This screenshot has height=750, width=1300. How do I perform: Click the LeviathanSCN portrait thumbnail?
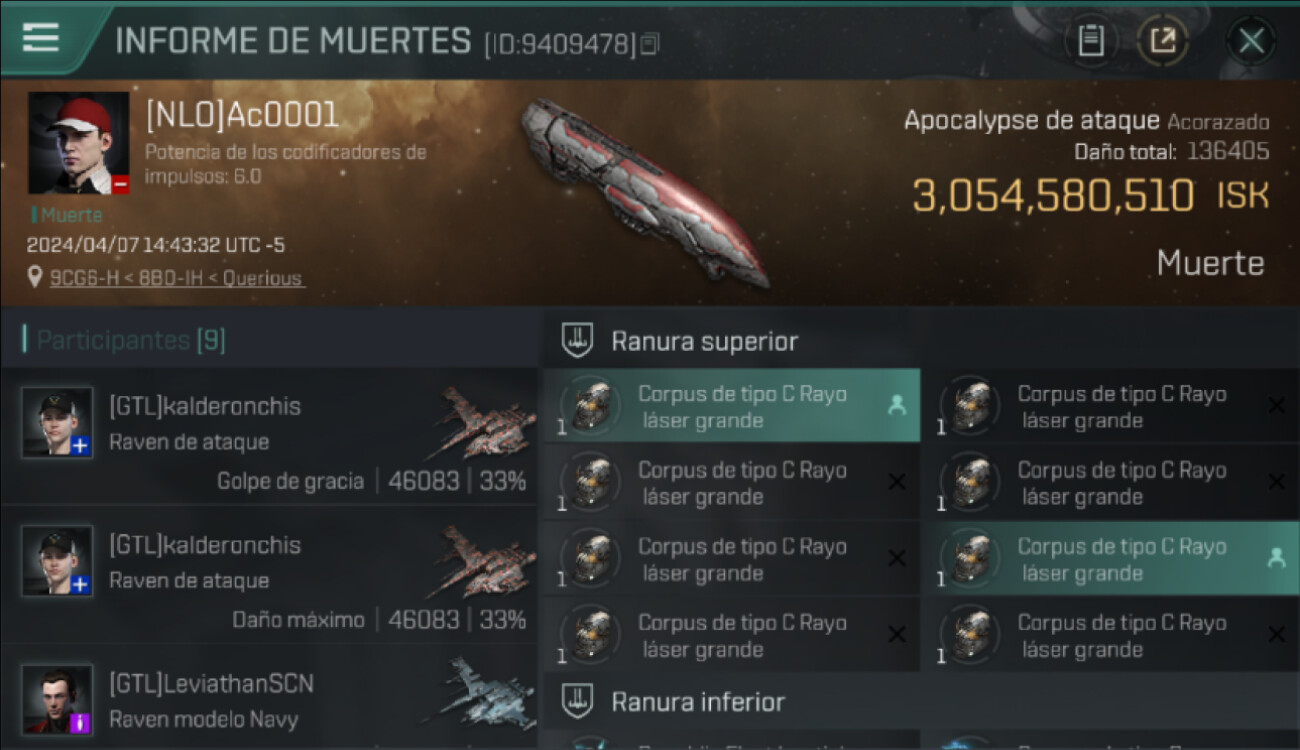click(58, 699)
